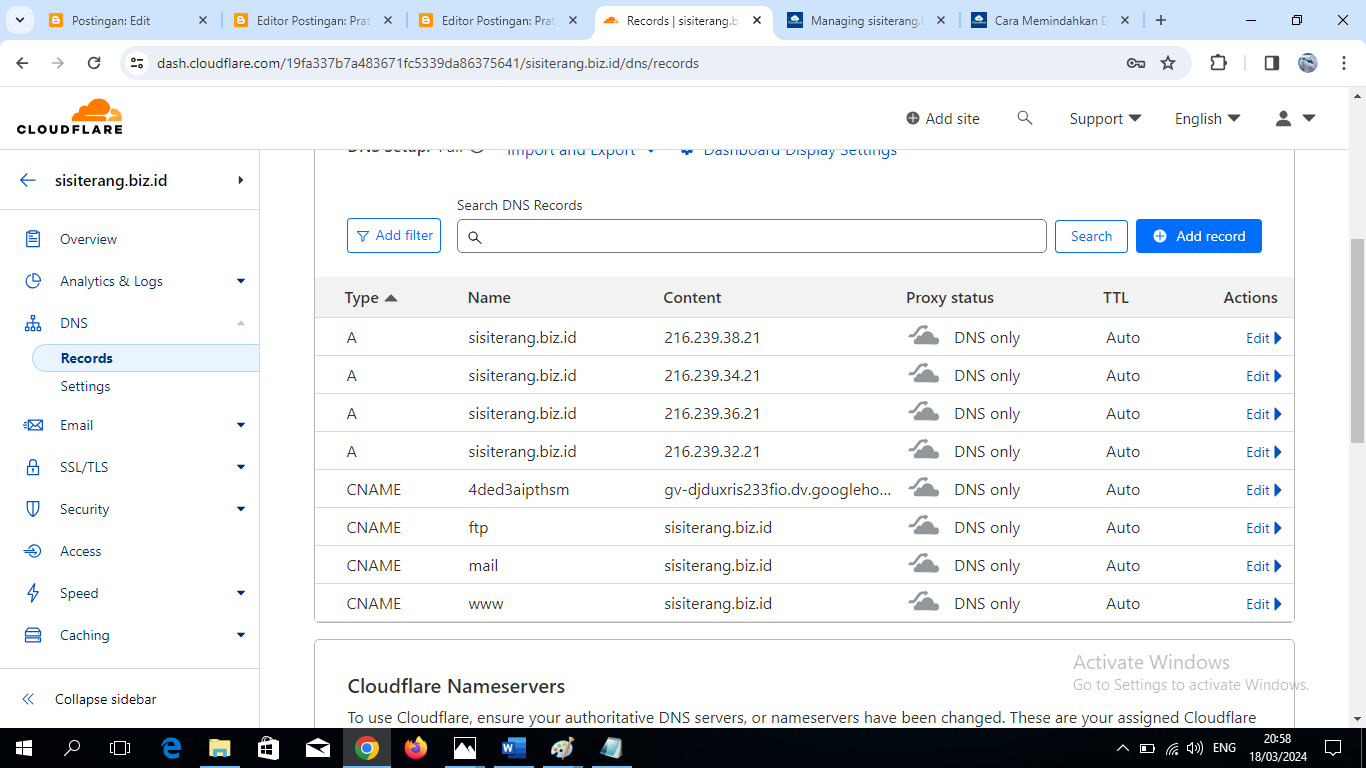Expand the Security submenu arrow
Screen dimensions: 1366x768
coord(241,509)
